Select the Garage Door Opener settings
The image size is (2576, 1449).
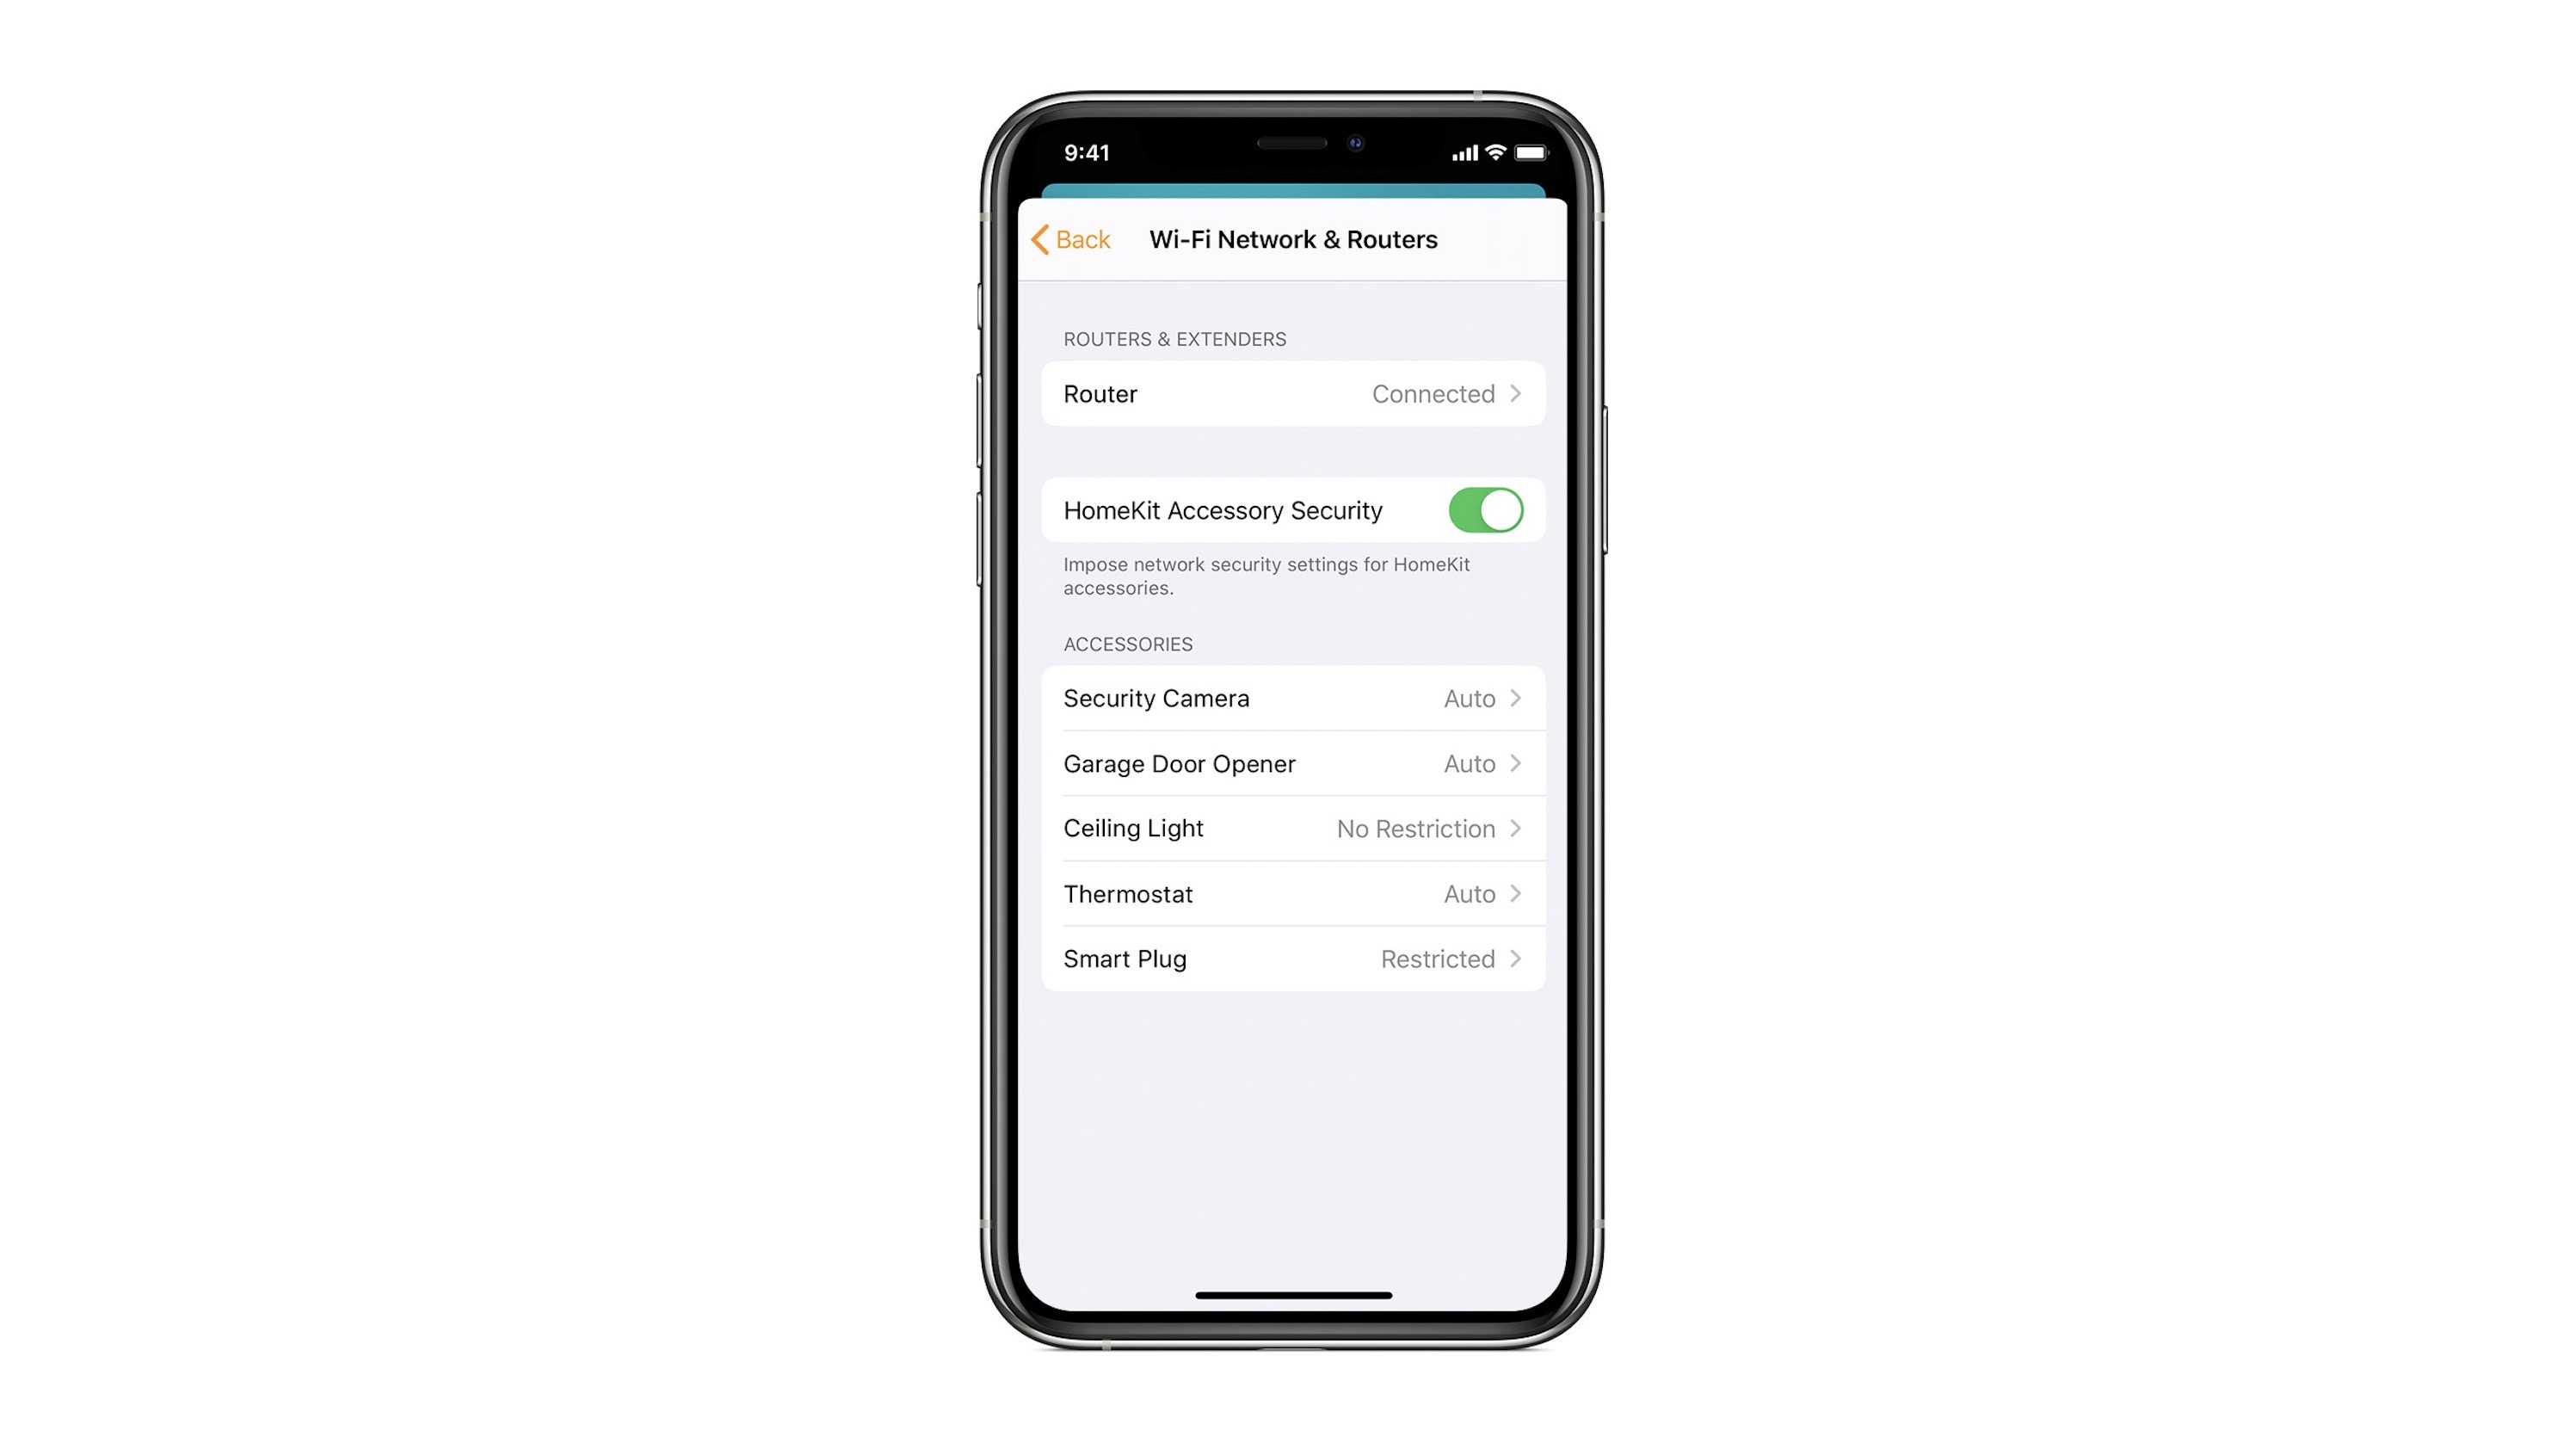(1288, 762)
